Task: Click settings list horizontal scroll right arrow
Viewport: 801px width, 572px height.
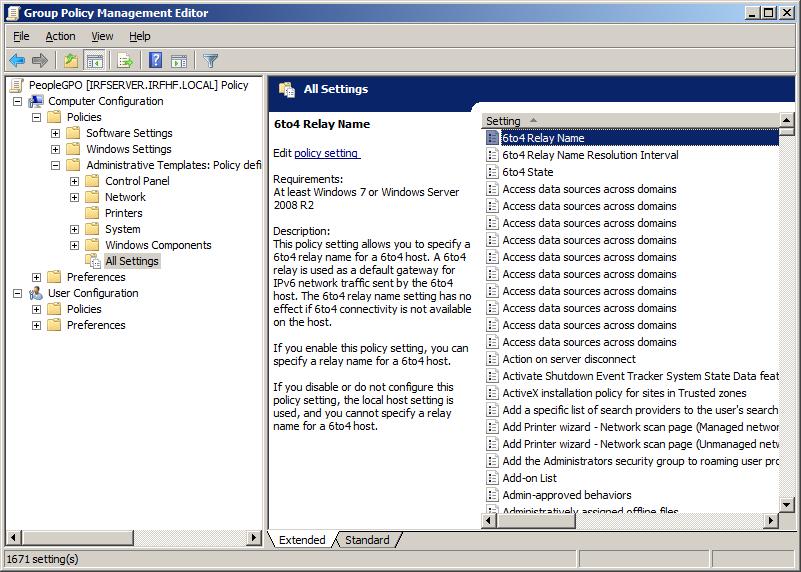Action: tap(771, 521)
